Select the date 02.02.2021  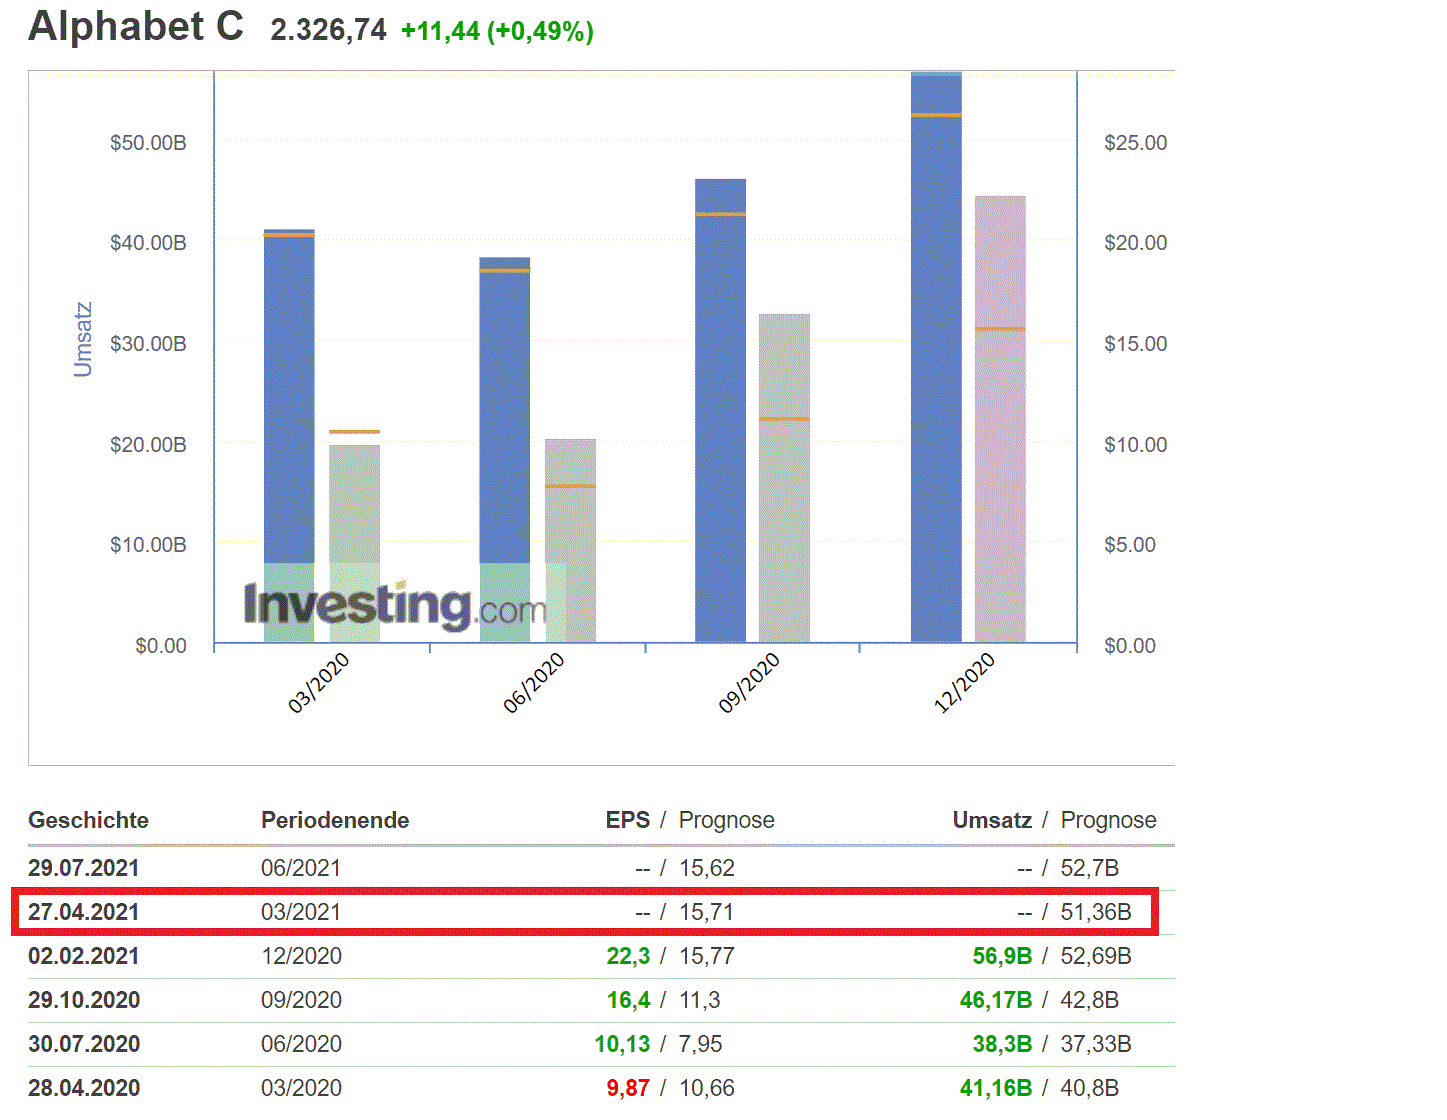[x=84, y=956]
